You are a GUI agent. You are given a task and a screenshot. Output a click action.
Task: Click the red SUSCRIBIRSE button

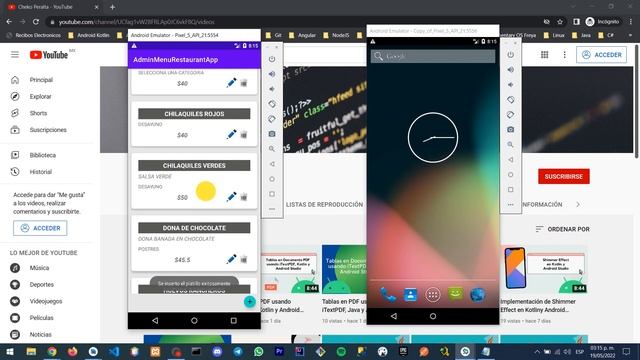pyautogui.click(x=564, y=176)
